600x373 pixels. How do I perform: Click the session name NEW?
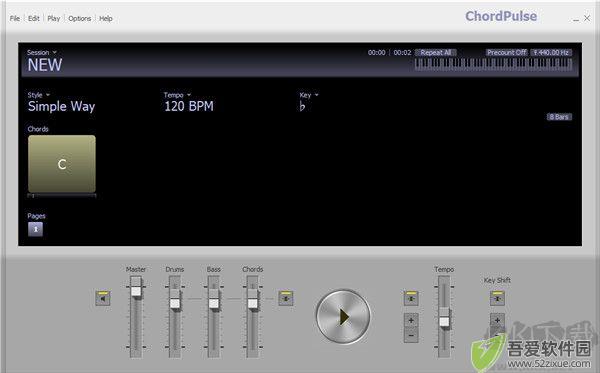click(45, 65)
